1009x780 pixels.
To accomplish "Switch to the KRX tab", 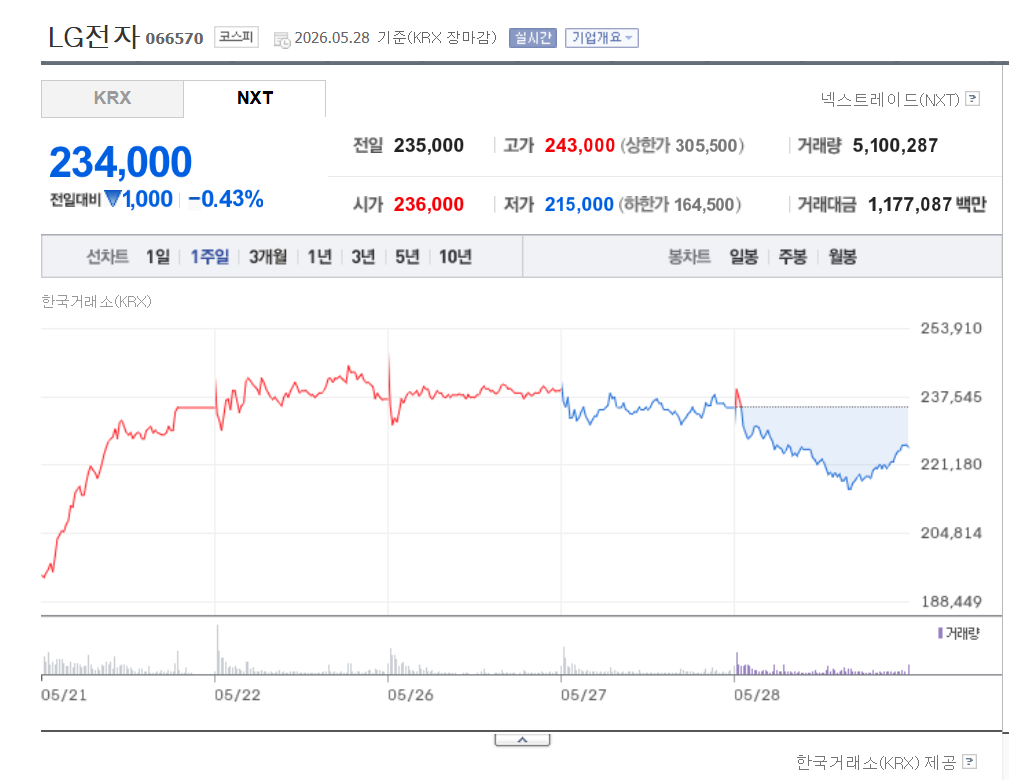I will 113,98.
